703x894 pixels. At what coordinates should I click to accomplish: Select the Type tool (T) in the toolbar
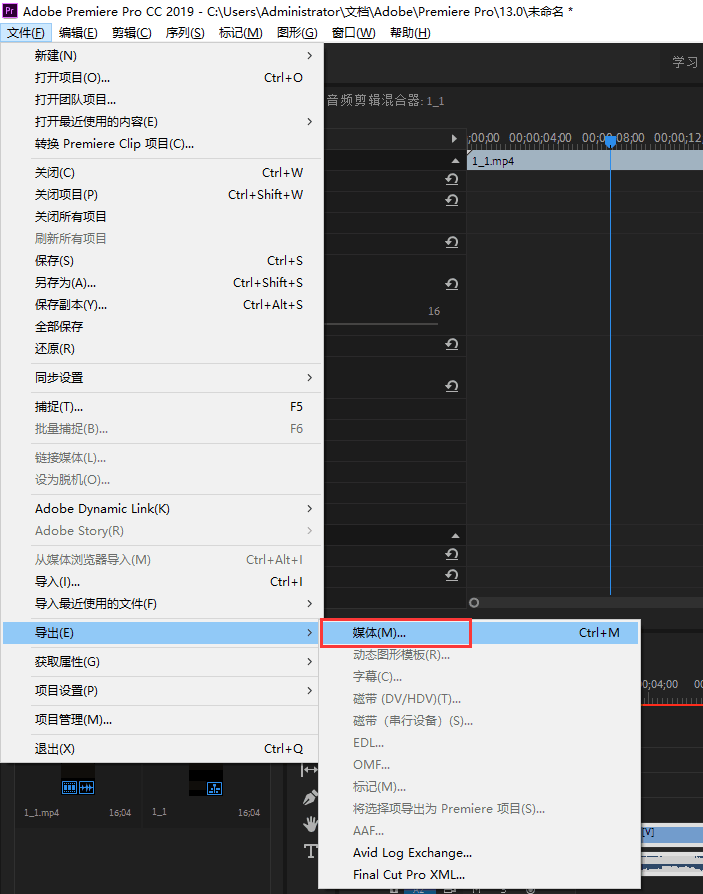pos(310,851)
